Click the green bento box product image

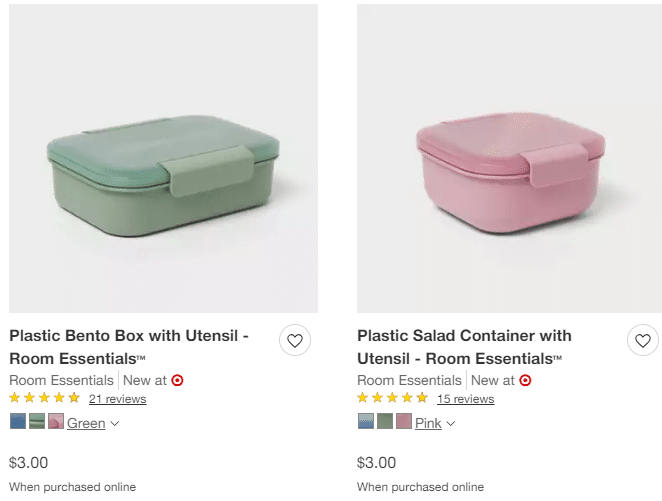coord(163,158)
